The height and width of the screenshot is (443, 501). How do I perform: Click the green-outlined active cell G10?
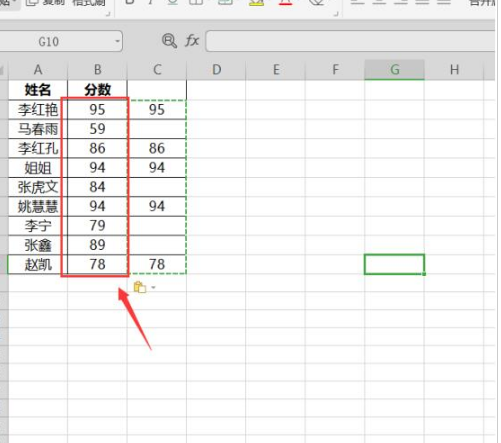[x=394, y=264]
